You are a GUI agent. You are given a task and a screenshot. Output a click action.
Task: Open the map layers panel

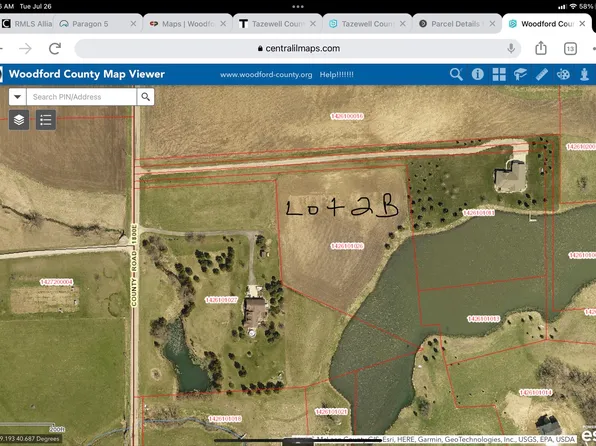[x=19, y=120]
